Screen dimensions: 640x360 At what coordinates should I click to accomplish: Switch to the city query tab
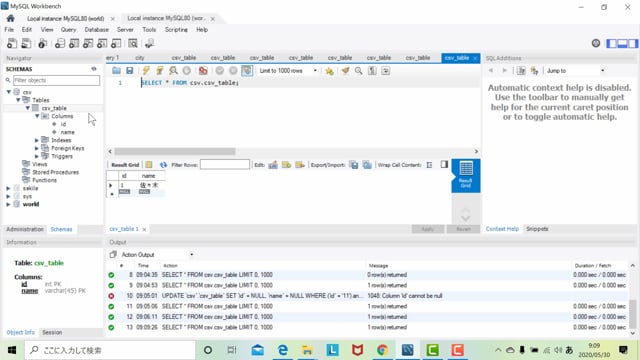click(x=140, y=58)
